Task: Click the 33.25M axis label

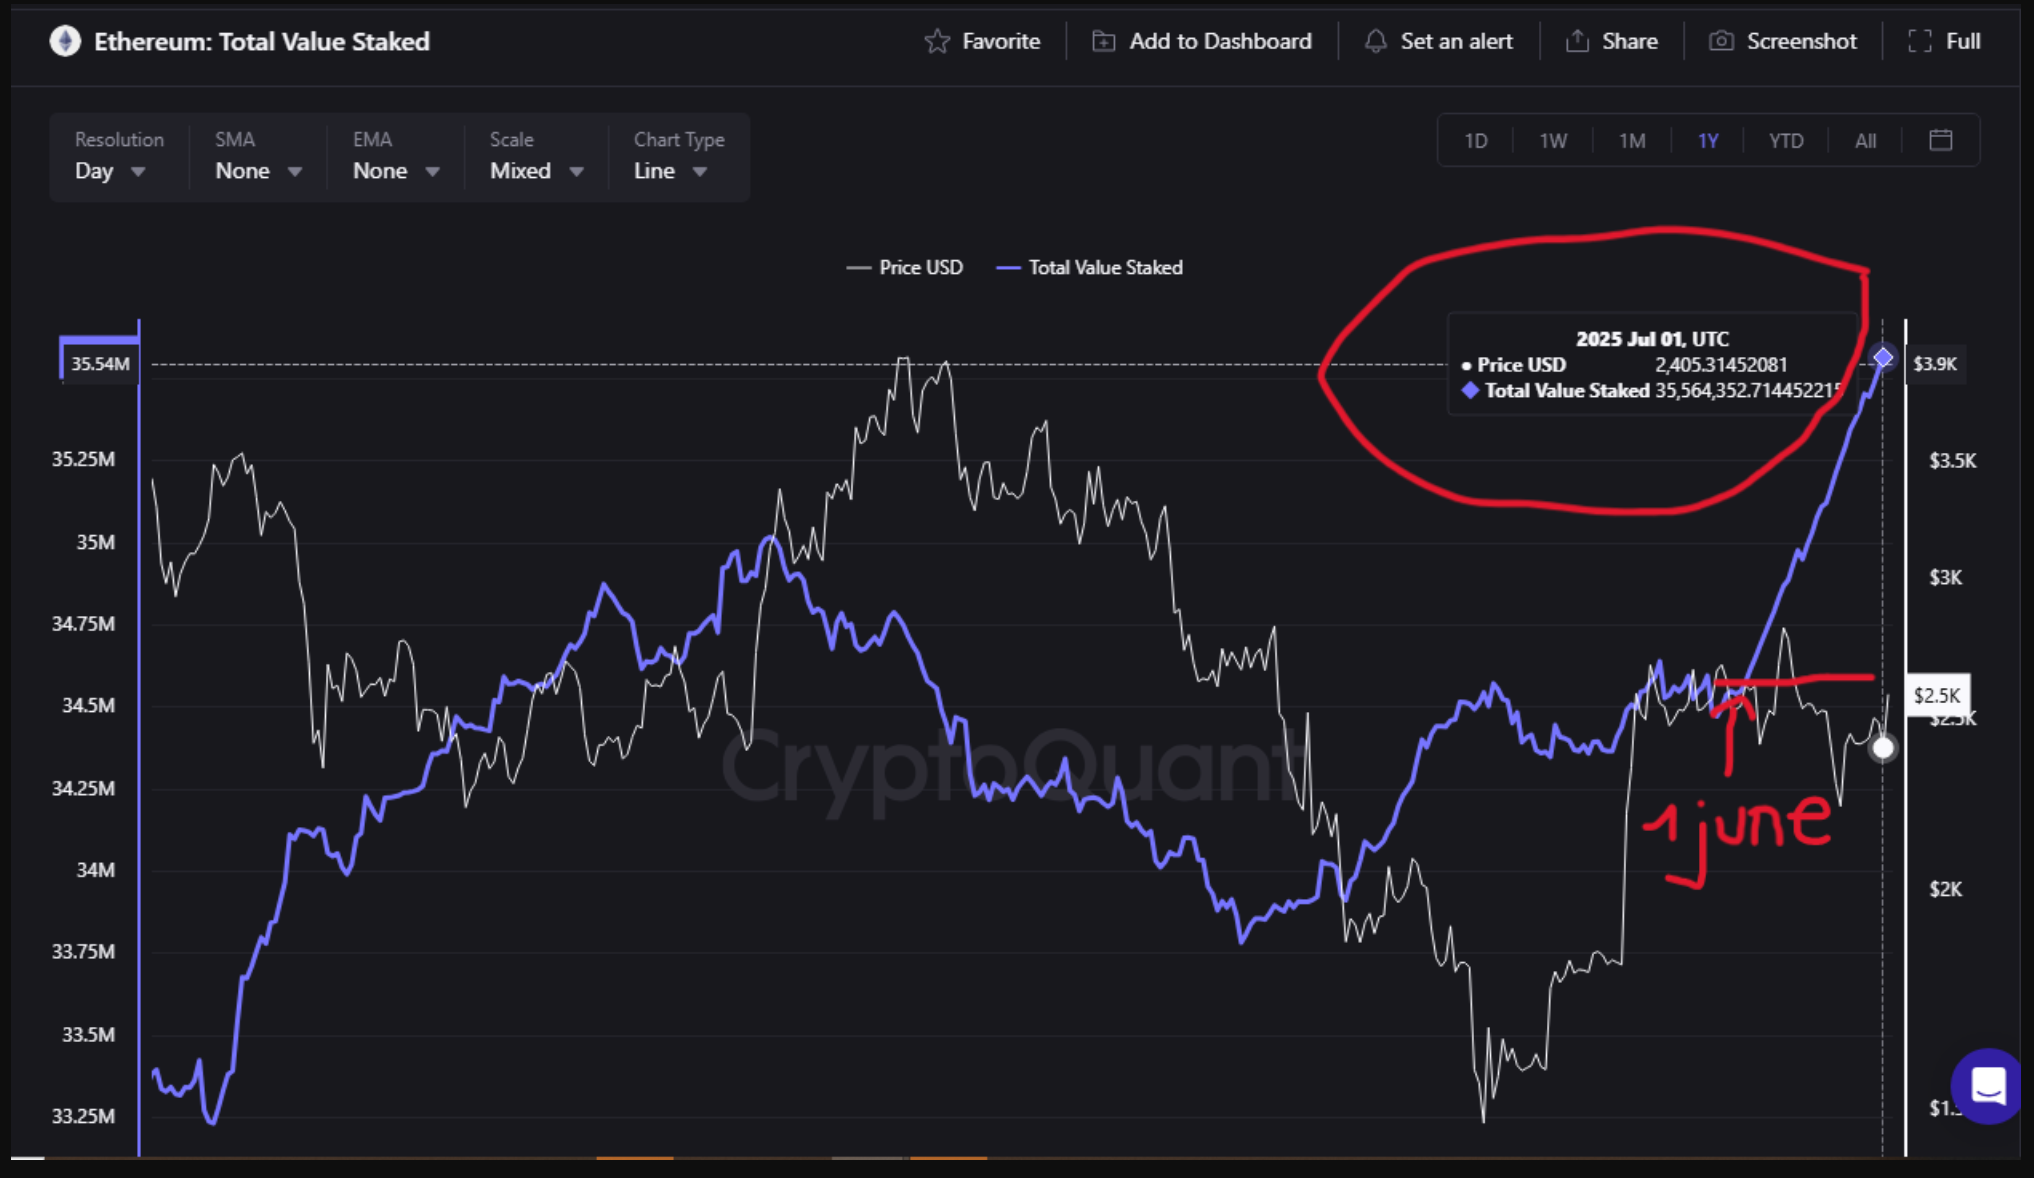Action: tap(83, 1116)
